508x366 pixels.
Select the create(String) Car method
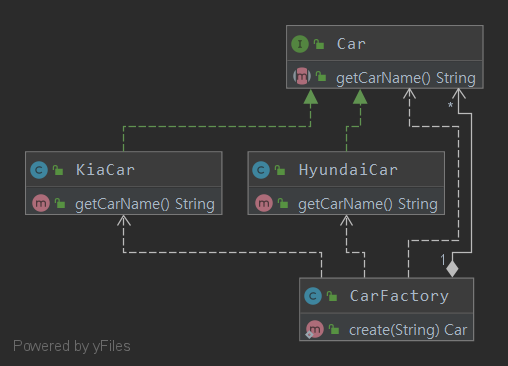[x=408, y=330]
